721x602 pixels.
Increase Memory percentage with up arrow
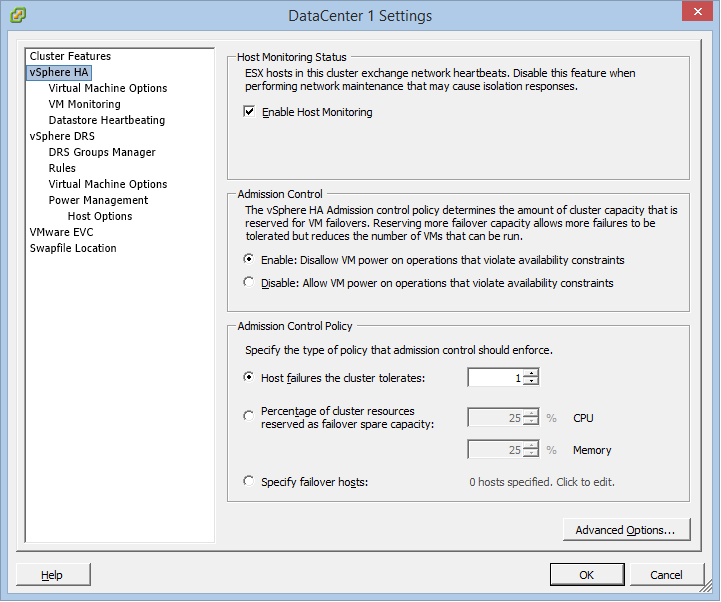click(531, 446)
